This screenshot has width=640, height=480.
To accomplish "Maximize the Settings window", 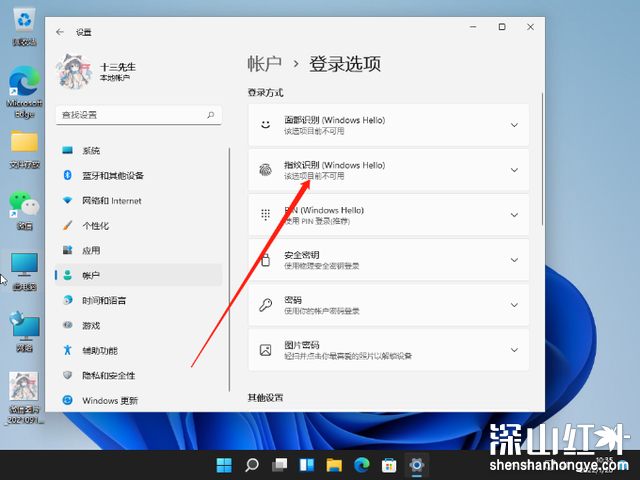I will (502, 27).
